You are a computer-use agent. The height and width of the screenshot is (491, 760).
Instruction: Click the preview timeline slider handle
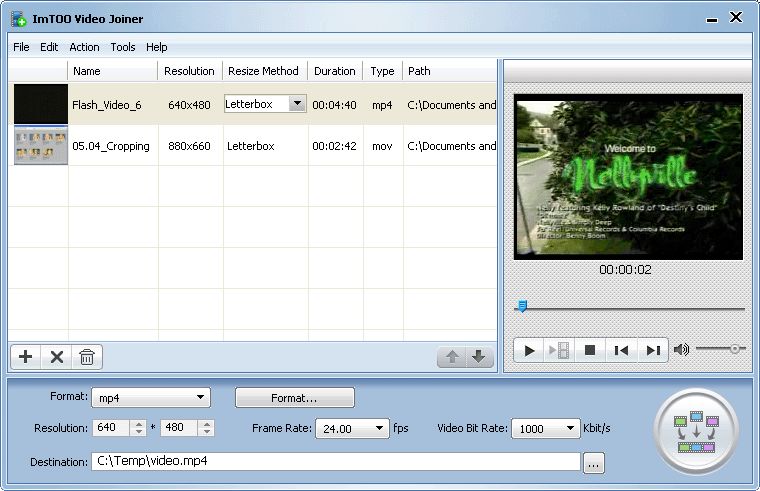522,306
